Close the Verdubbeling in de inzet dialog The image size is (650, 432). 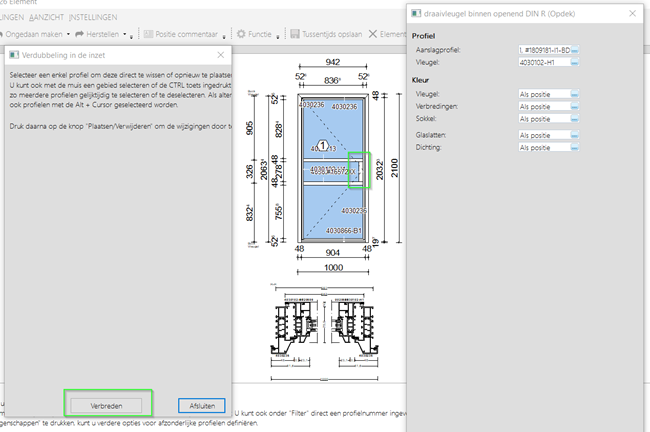point(221,55)
